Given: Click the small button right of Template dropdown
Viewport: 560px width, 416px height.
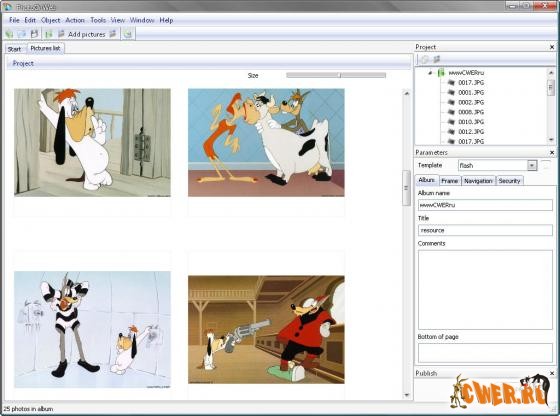Looking at the screenshot, I should click(x=545, y=165).
